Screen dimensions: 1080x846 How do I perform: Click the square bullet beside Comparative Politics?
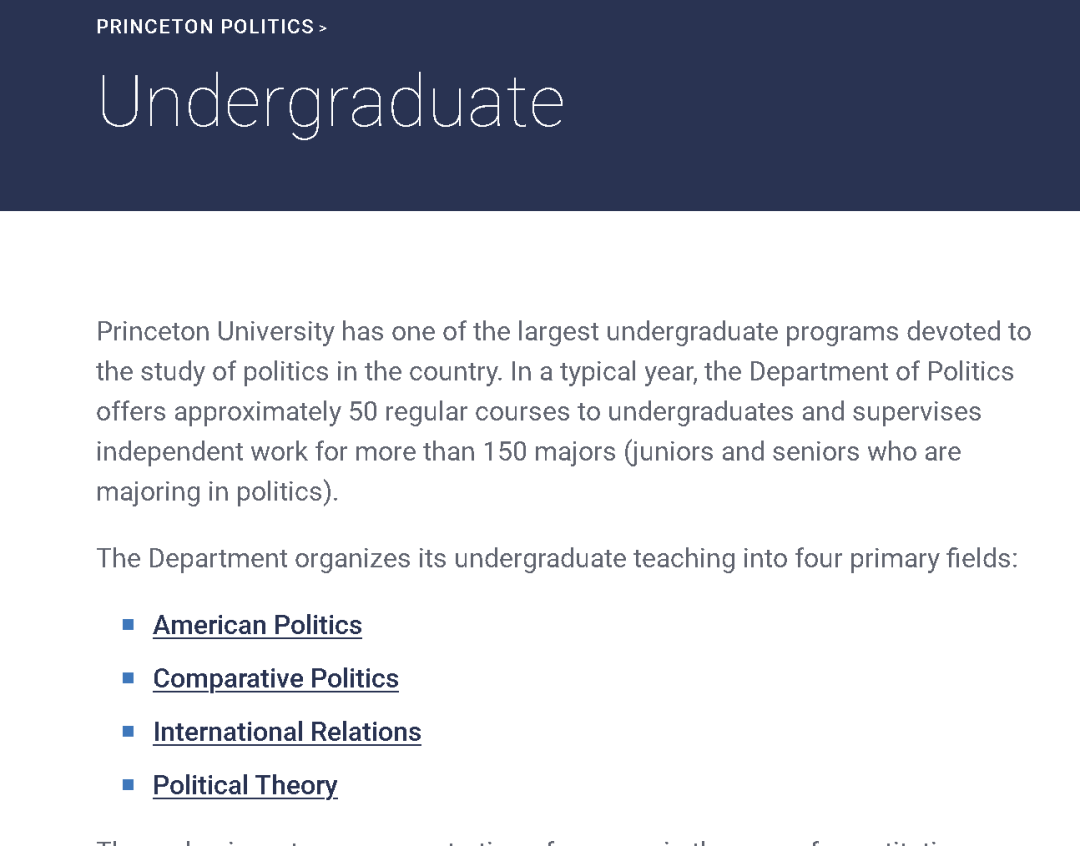coord(128,678)
